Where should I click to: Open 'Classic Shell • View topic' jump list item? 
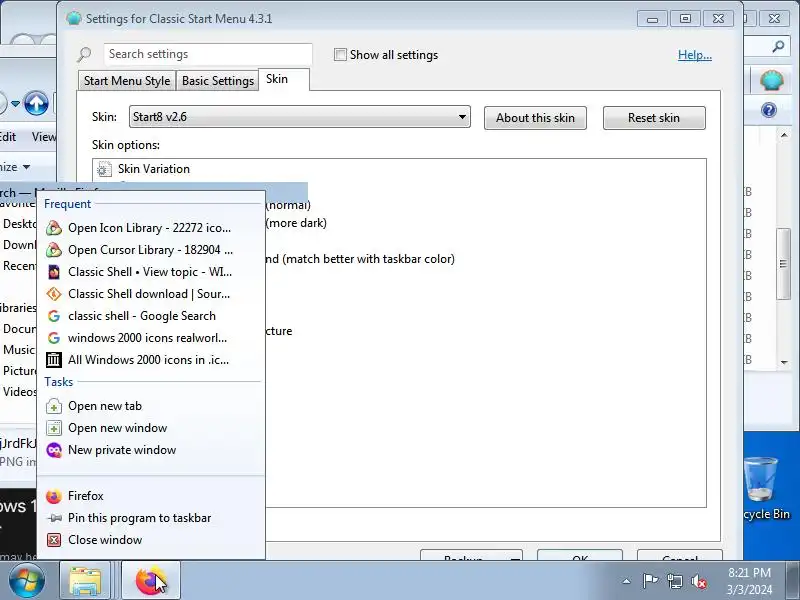click(151, 271)
